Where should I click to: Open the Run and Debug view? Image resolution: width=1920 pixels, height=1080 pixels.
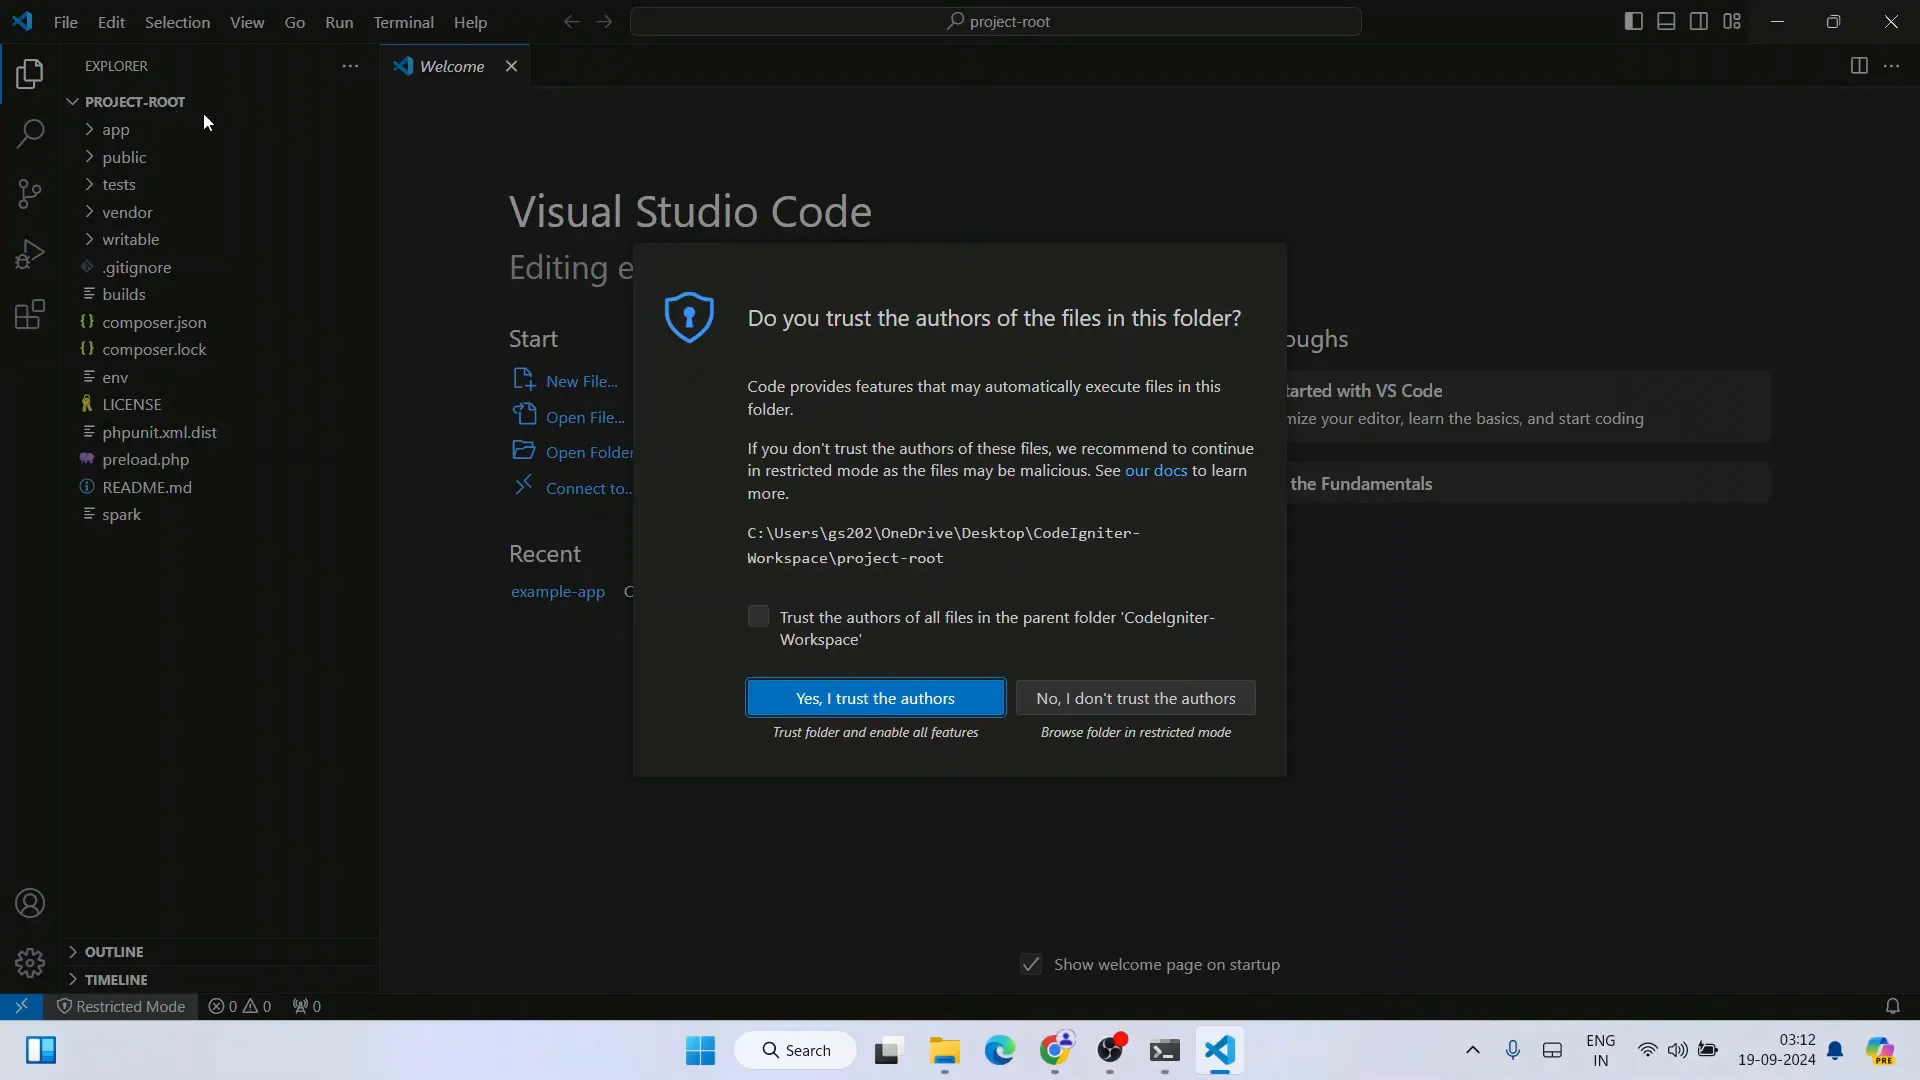tap(30, 254)
